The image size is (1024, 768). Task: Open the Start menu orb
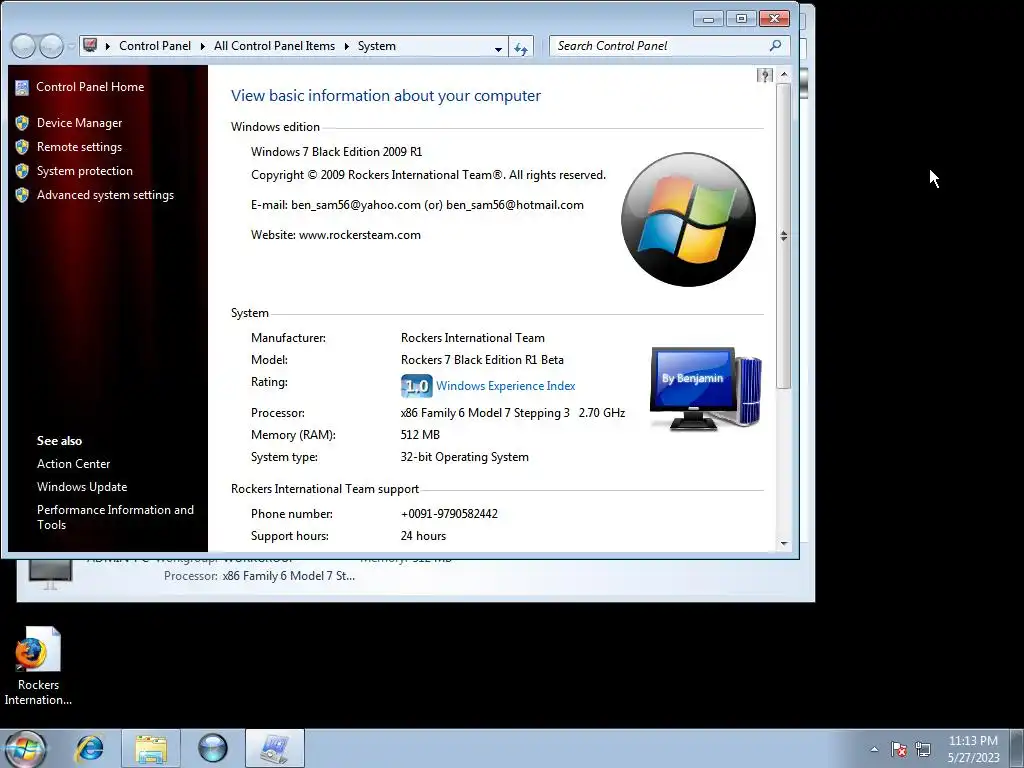[26, 748]
